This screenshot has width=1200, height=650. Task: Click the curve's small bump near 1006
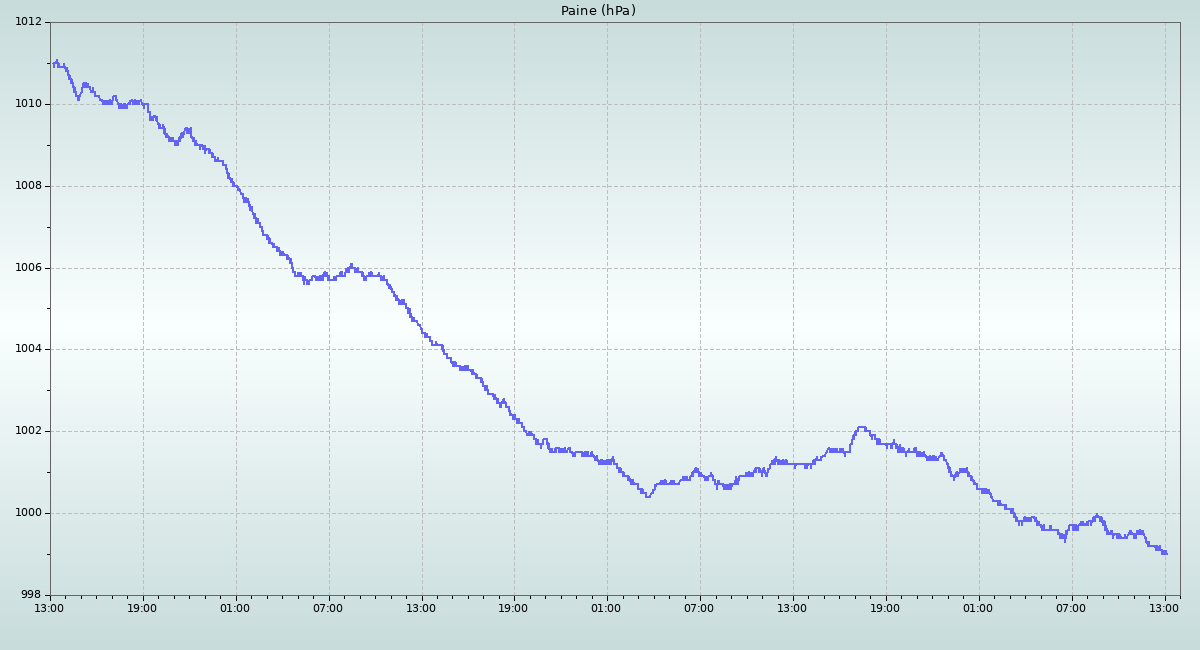tap(351, 265)
